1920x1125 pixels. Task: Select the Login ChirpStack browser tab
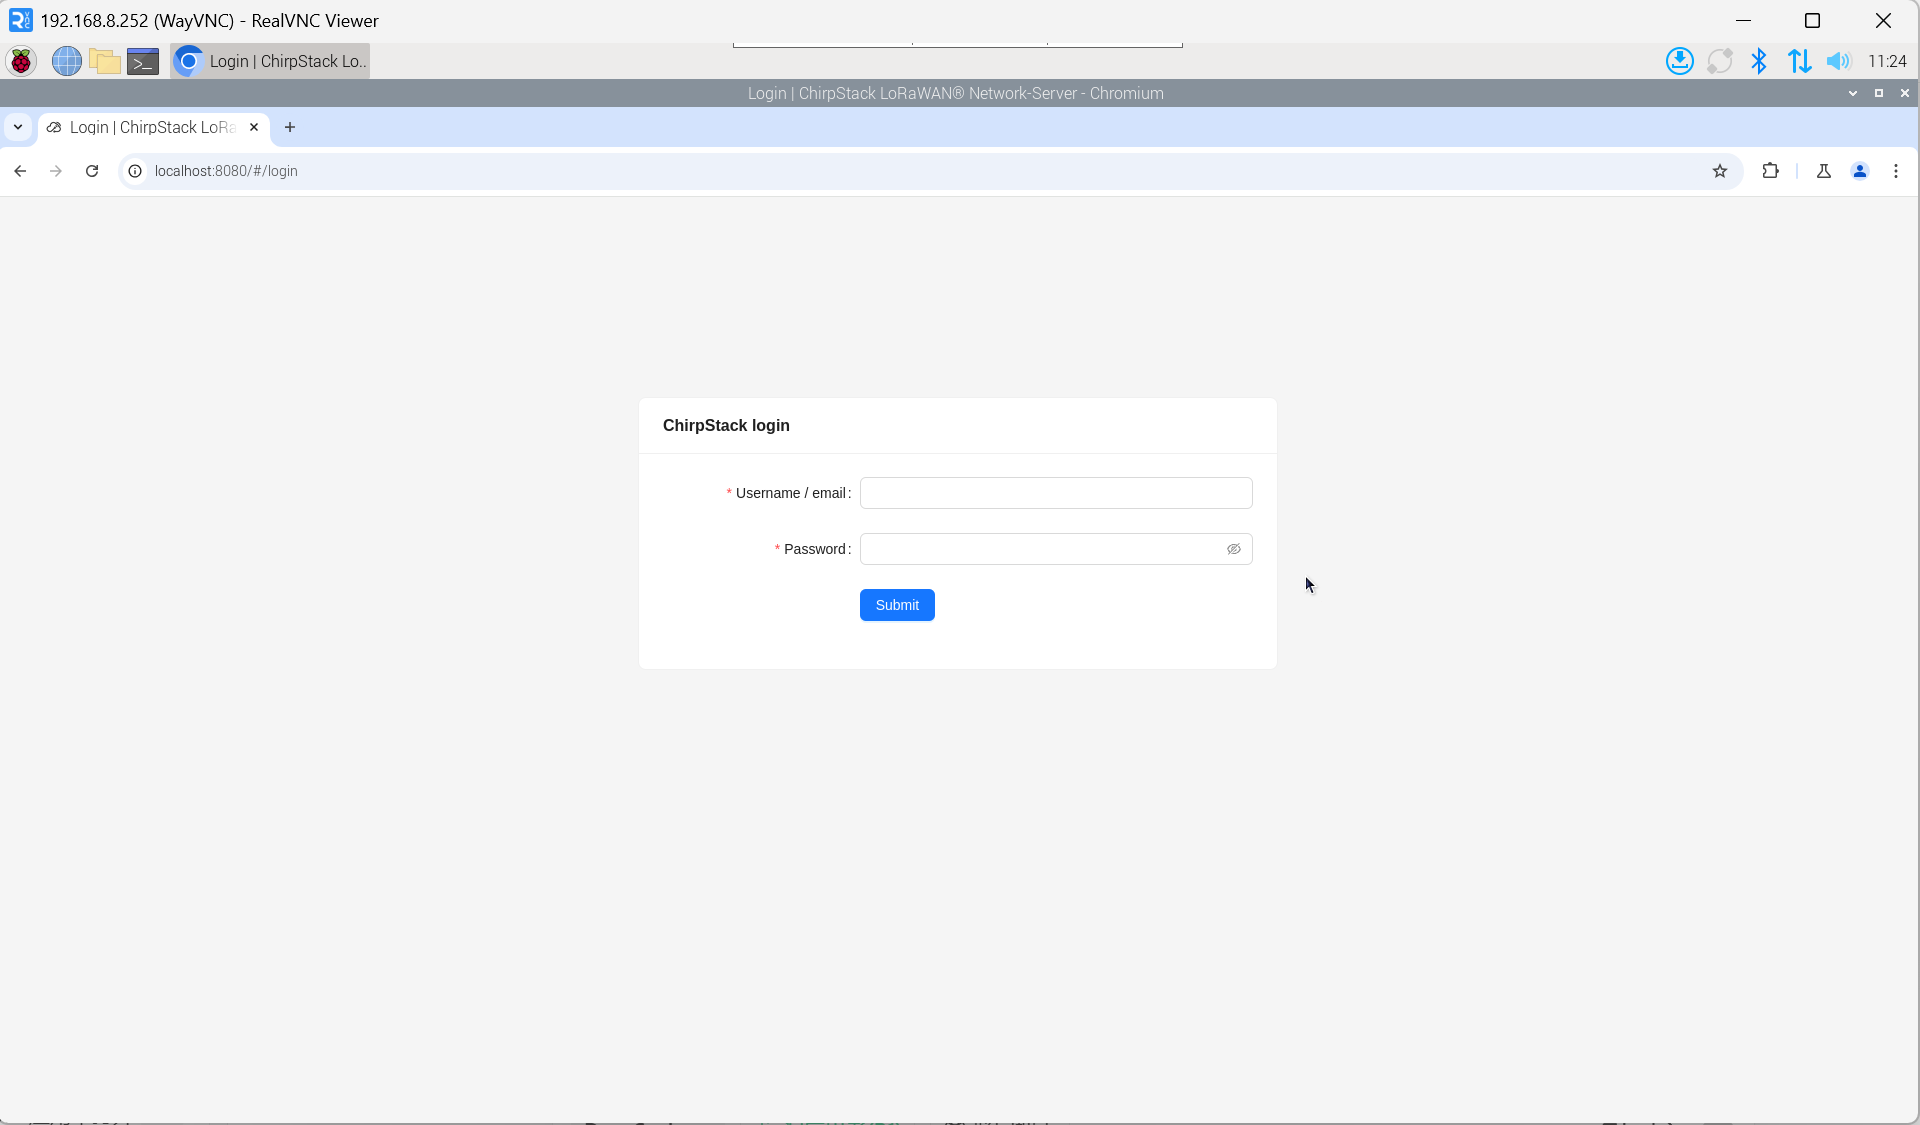[150, 127]
